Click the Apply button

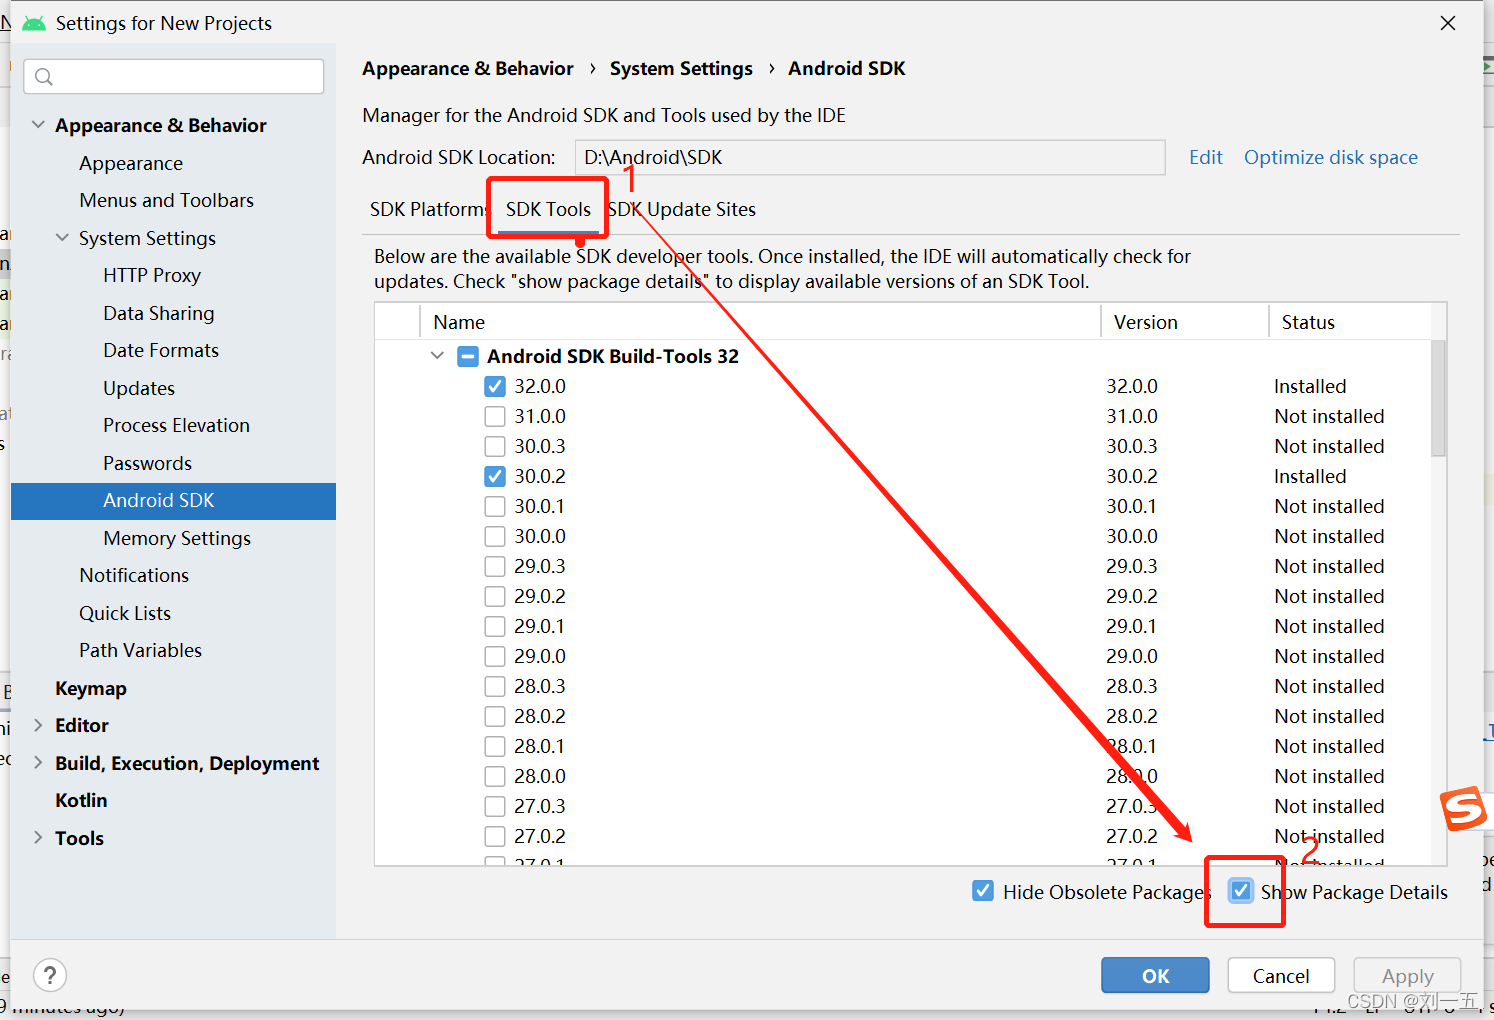(1407, 975)
